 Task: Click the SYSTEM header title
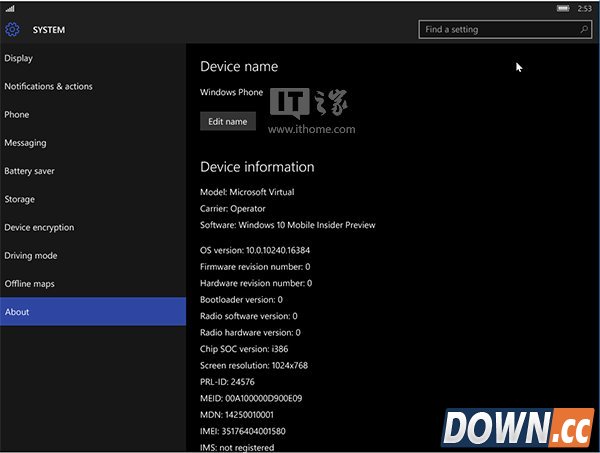click(x=49, y=30)
